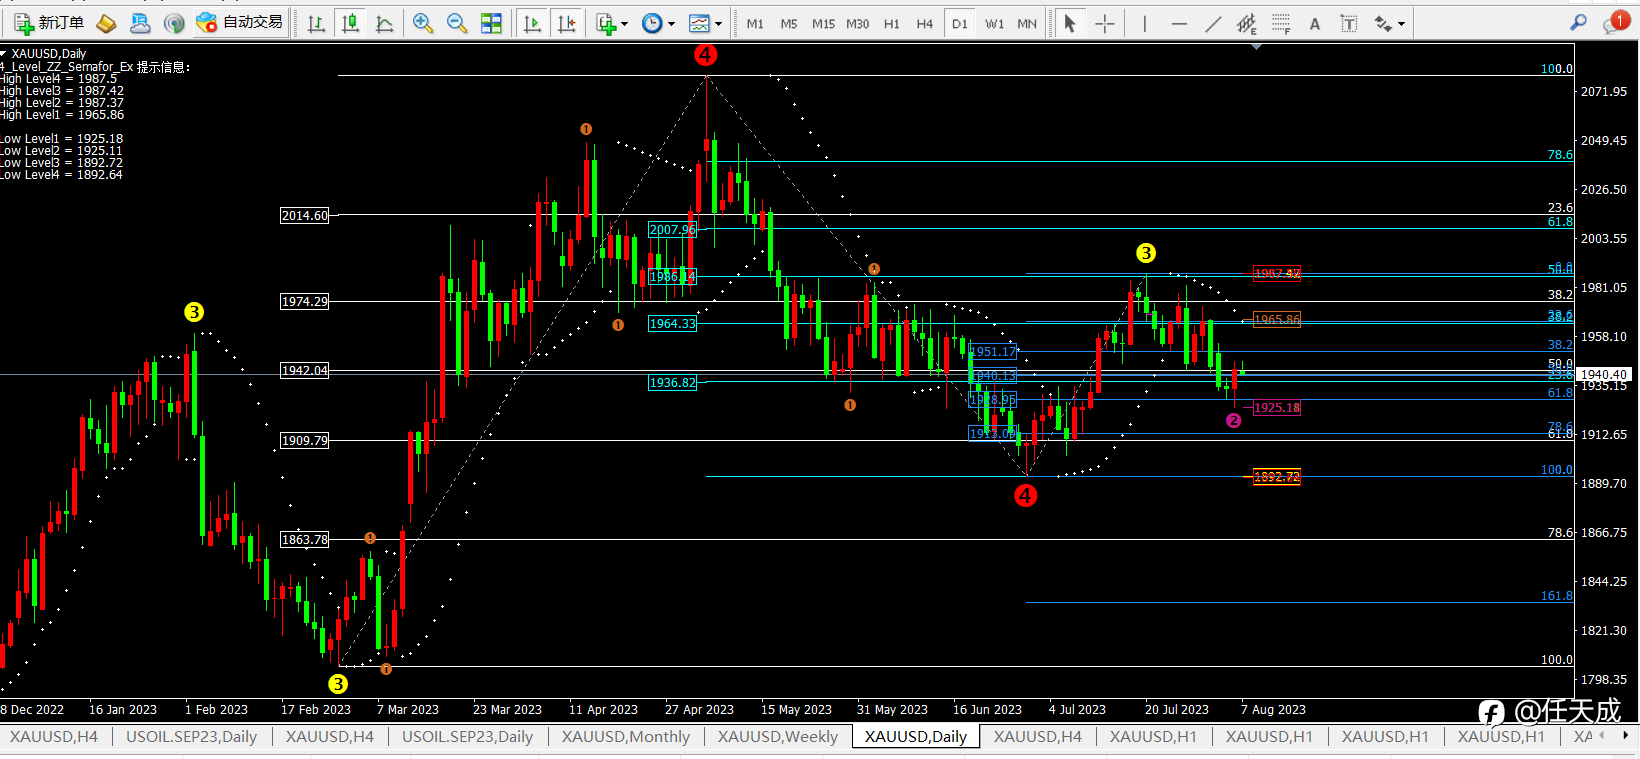
Task: Expand the templates dropdown arrow
Action: [718, 24]
